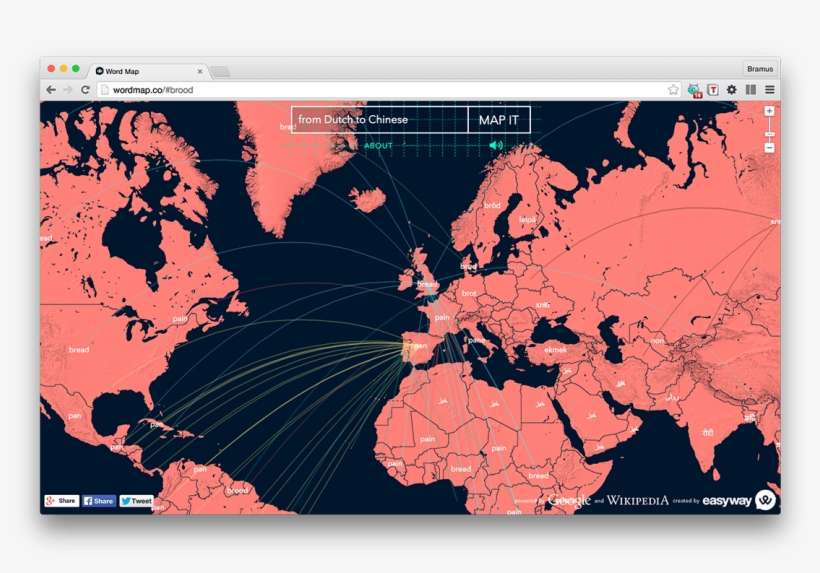The image size is (820, 573).
Task: Zoom out the map with minus button
Action: click(769, 148)
